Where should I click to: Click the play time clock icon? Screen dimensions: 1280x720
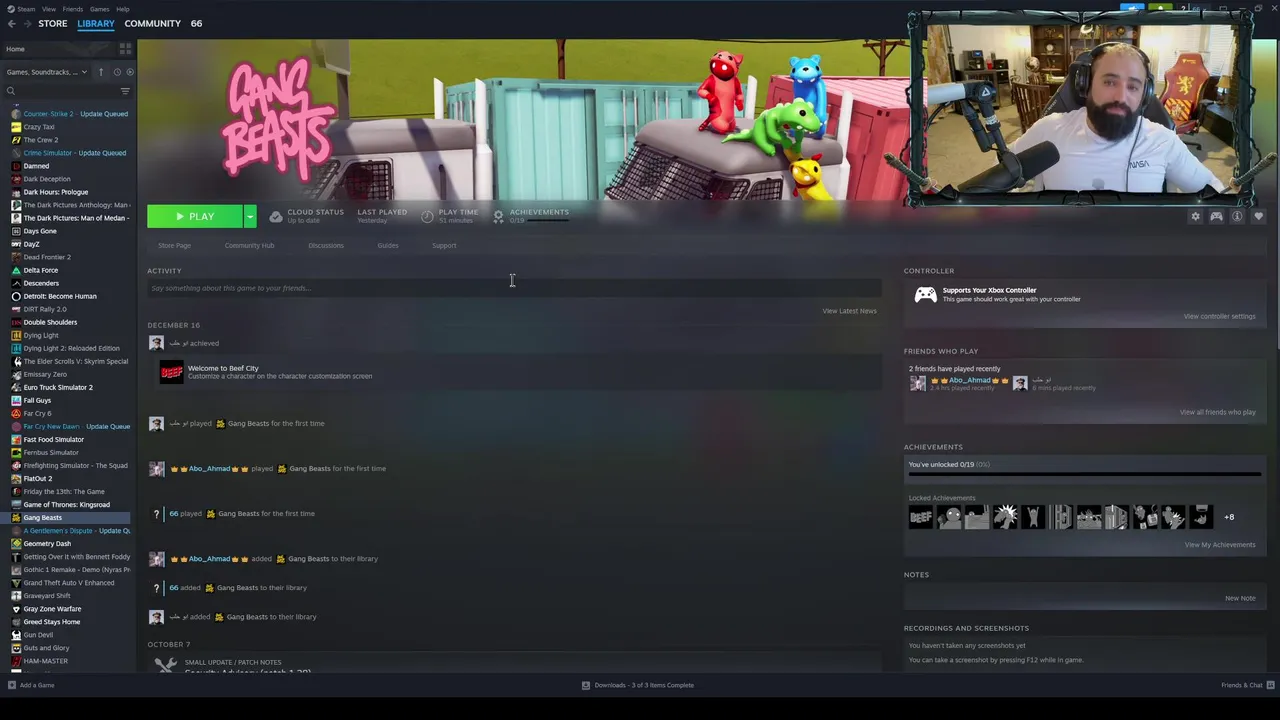click(427, 216)
